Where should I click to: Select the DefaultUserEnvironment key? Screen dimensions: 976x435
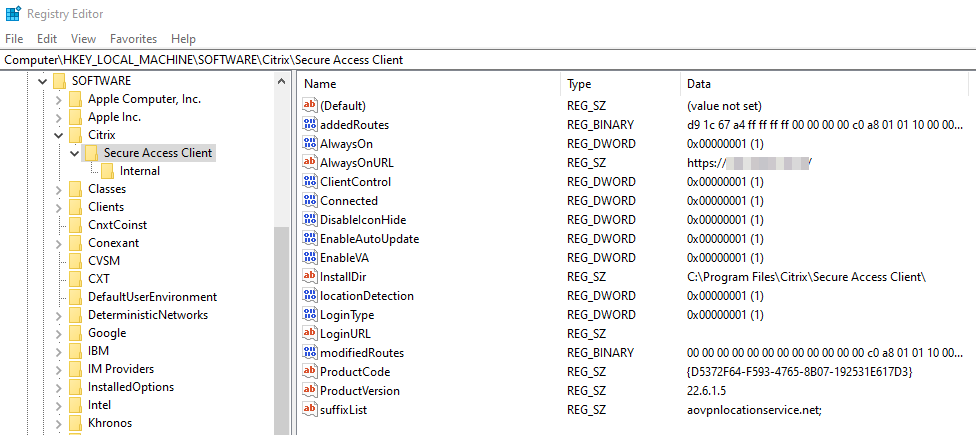click(x=152, y=297)
